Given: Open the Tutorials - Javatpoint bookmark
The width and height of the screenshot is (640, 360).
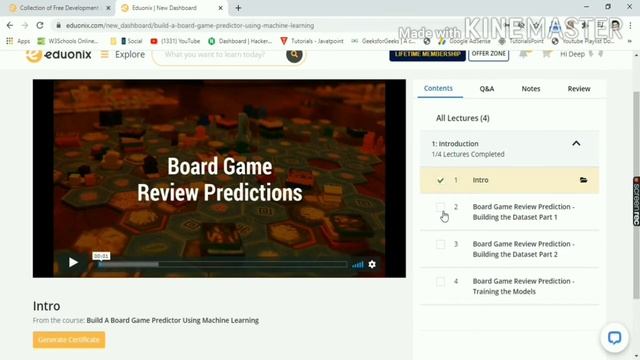Looking at the screenshot, I should [312, 41].
